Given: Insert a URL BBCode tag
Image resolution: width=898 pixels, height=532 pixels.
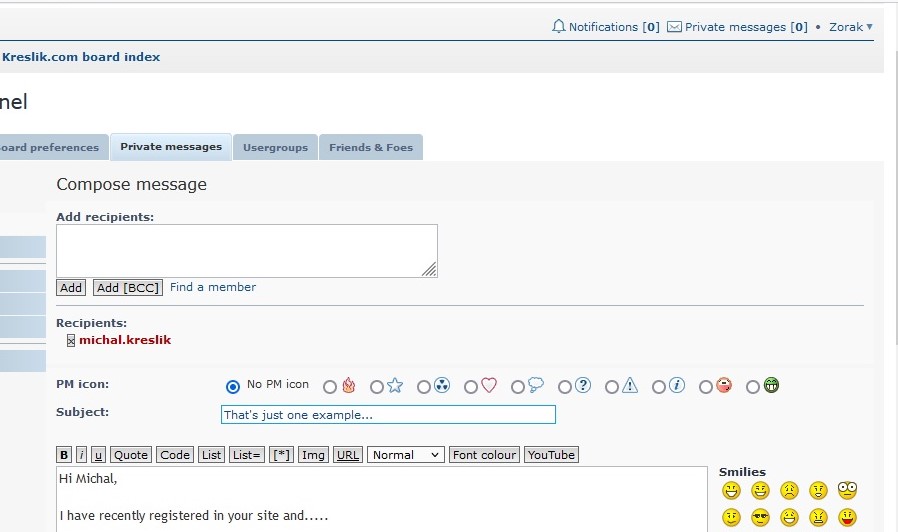Looking at the screenshot, I should tap(348, 455).
